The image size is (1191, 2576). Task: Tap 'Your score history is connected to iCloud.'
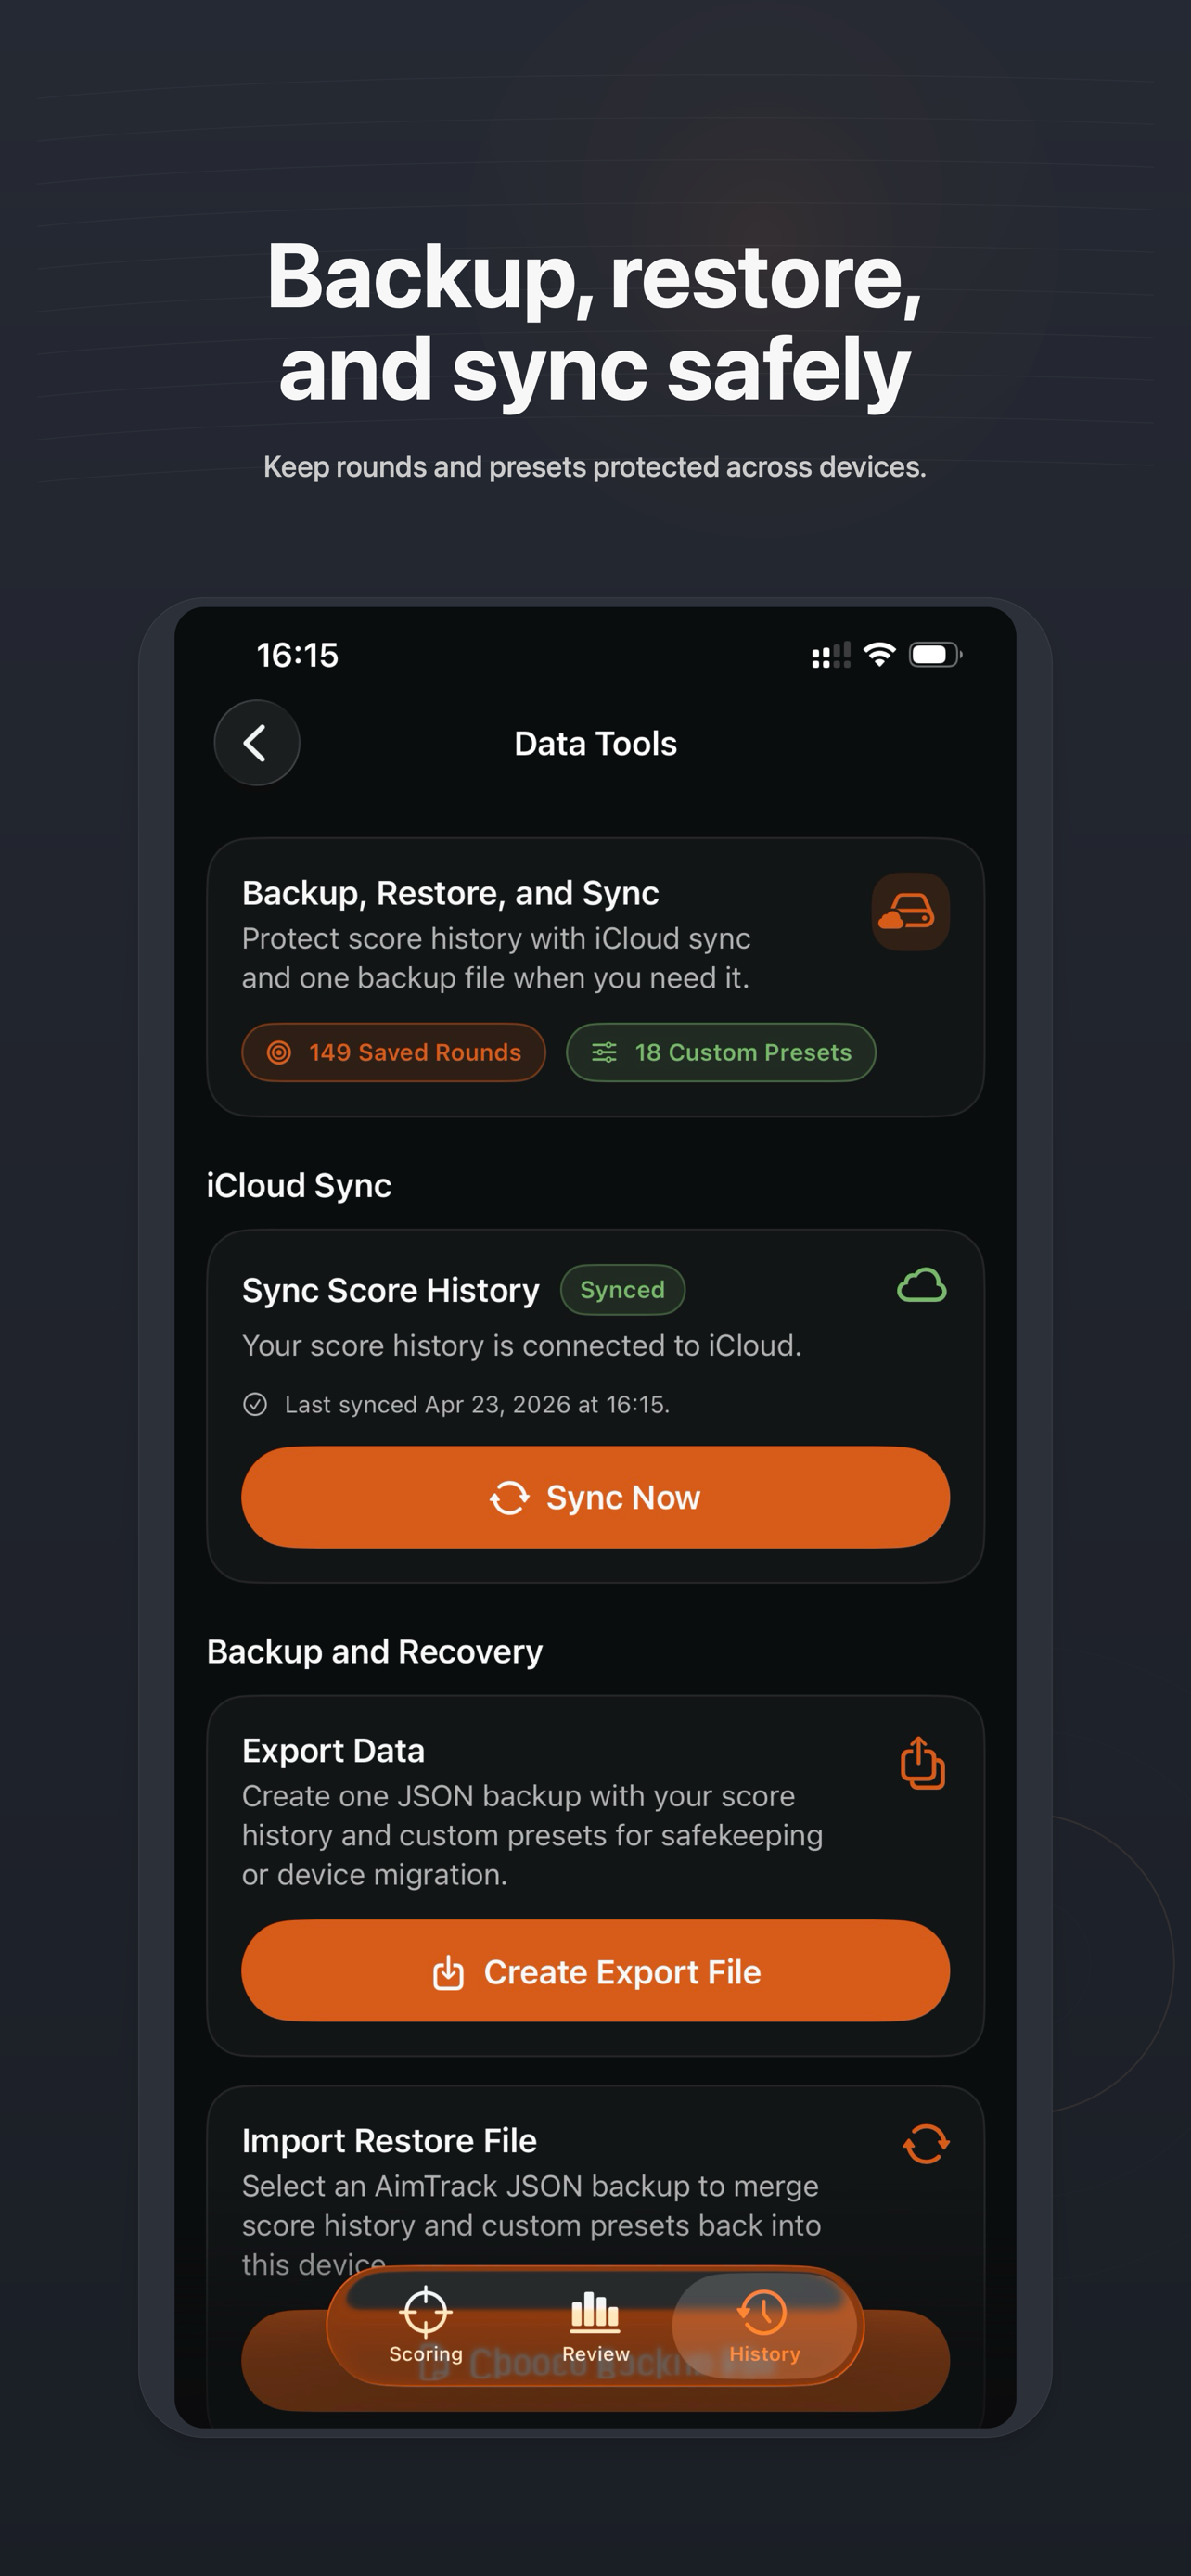click(522, 1346)
